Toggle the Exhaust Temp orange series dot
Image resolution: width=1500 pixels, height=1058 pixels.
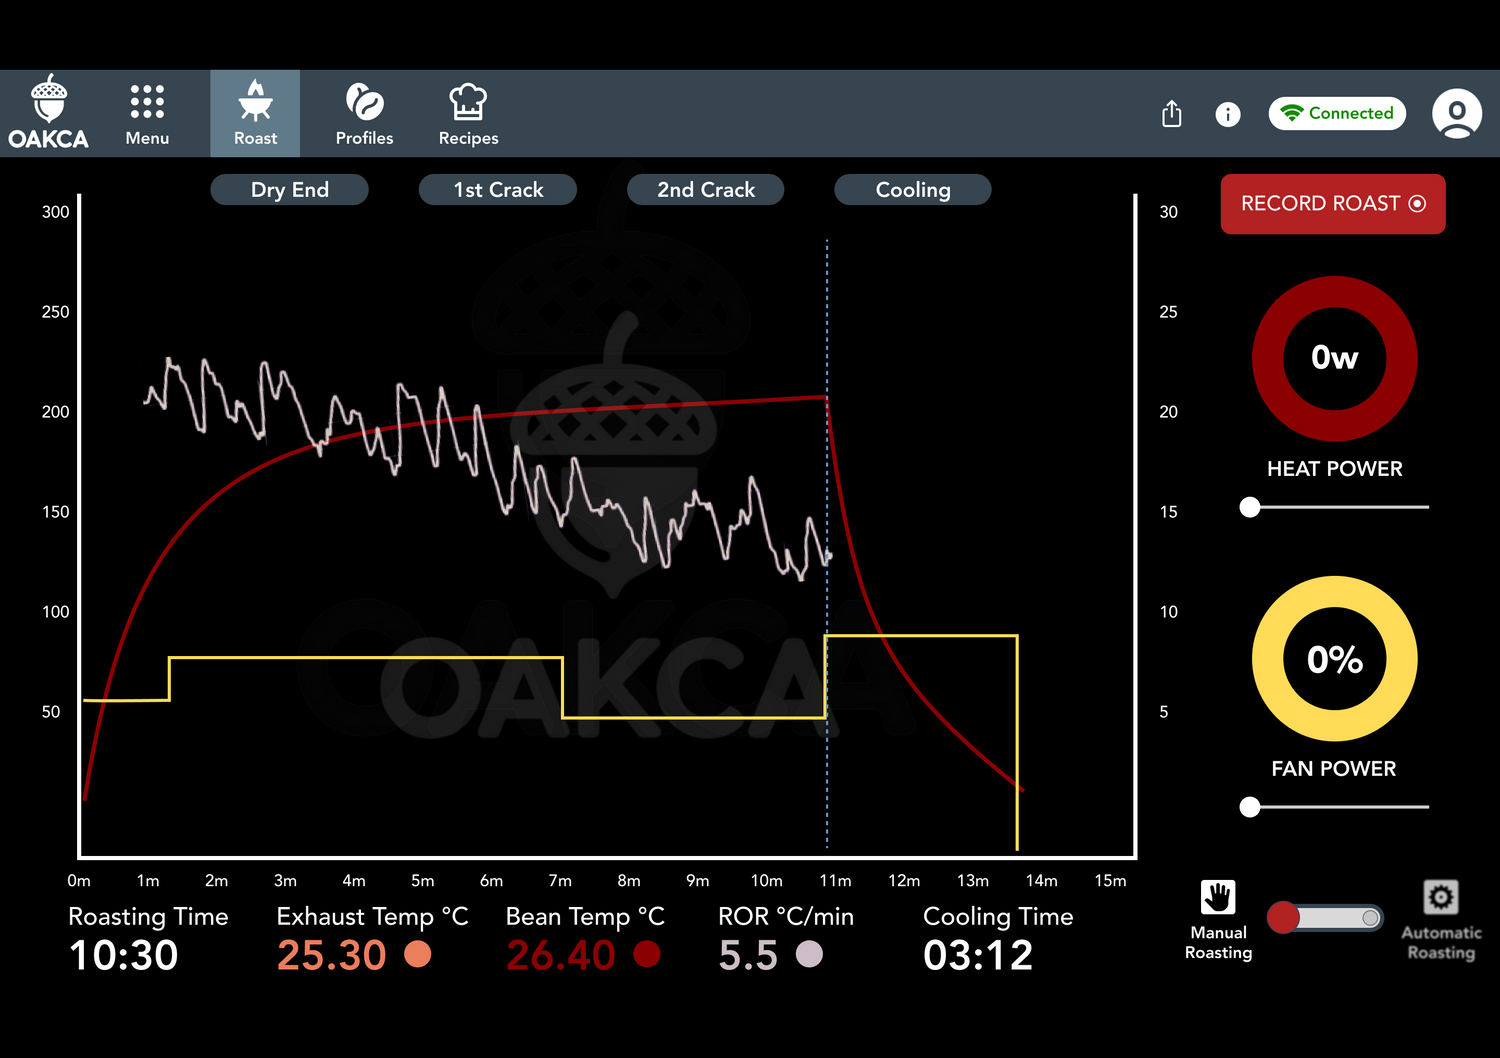pyautogui.click(x=418, y=955)
